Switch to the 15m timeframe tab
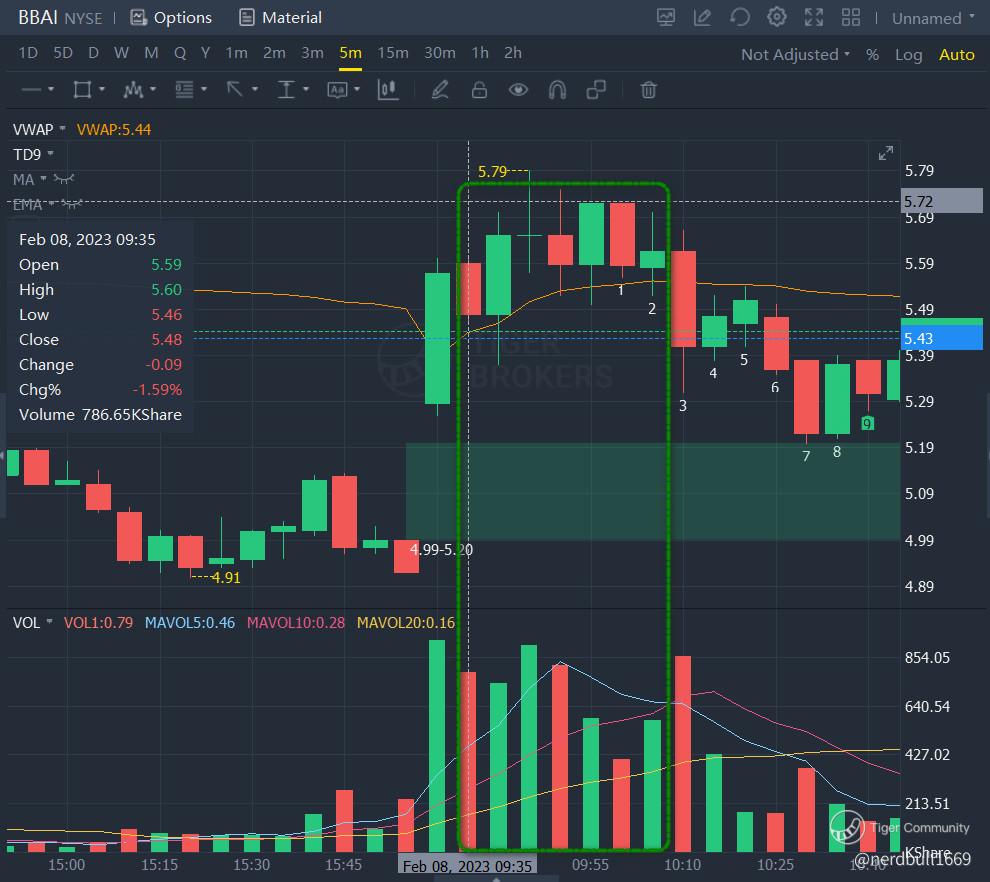The width and height of the screenshot is (990, 882). (393, 53)
